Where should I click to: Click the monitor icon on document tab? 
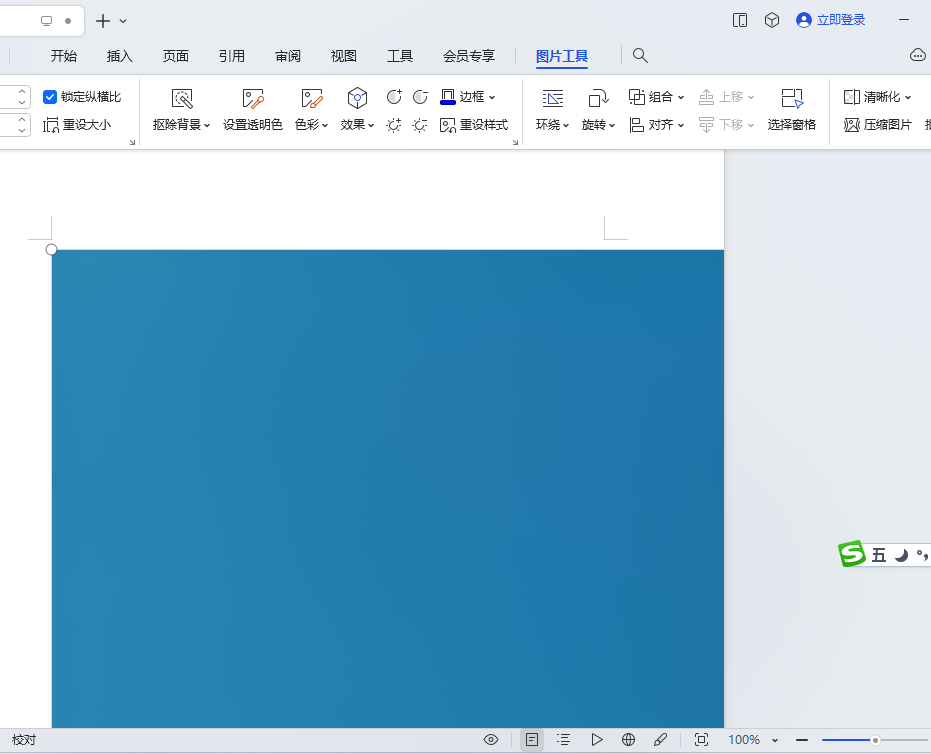46,21
